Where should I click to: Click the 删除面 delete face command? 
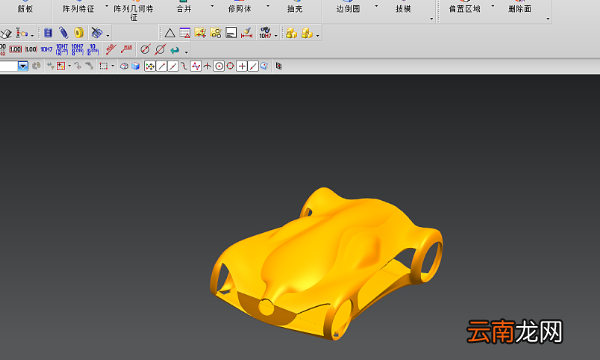pyautogui.click(x=520, y=8)
